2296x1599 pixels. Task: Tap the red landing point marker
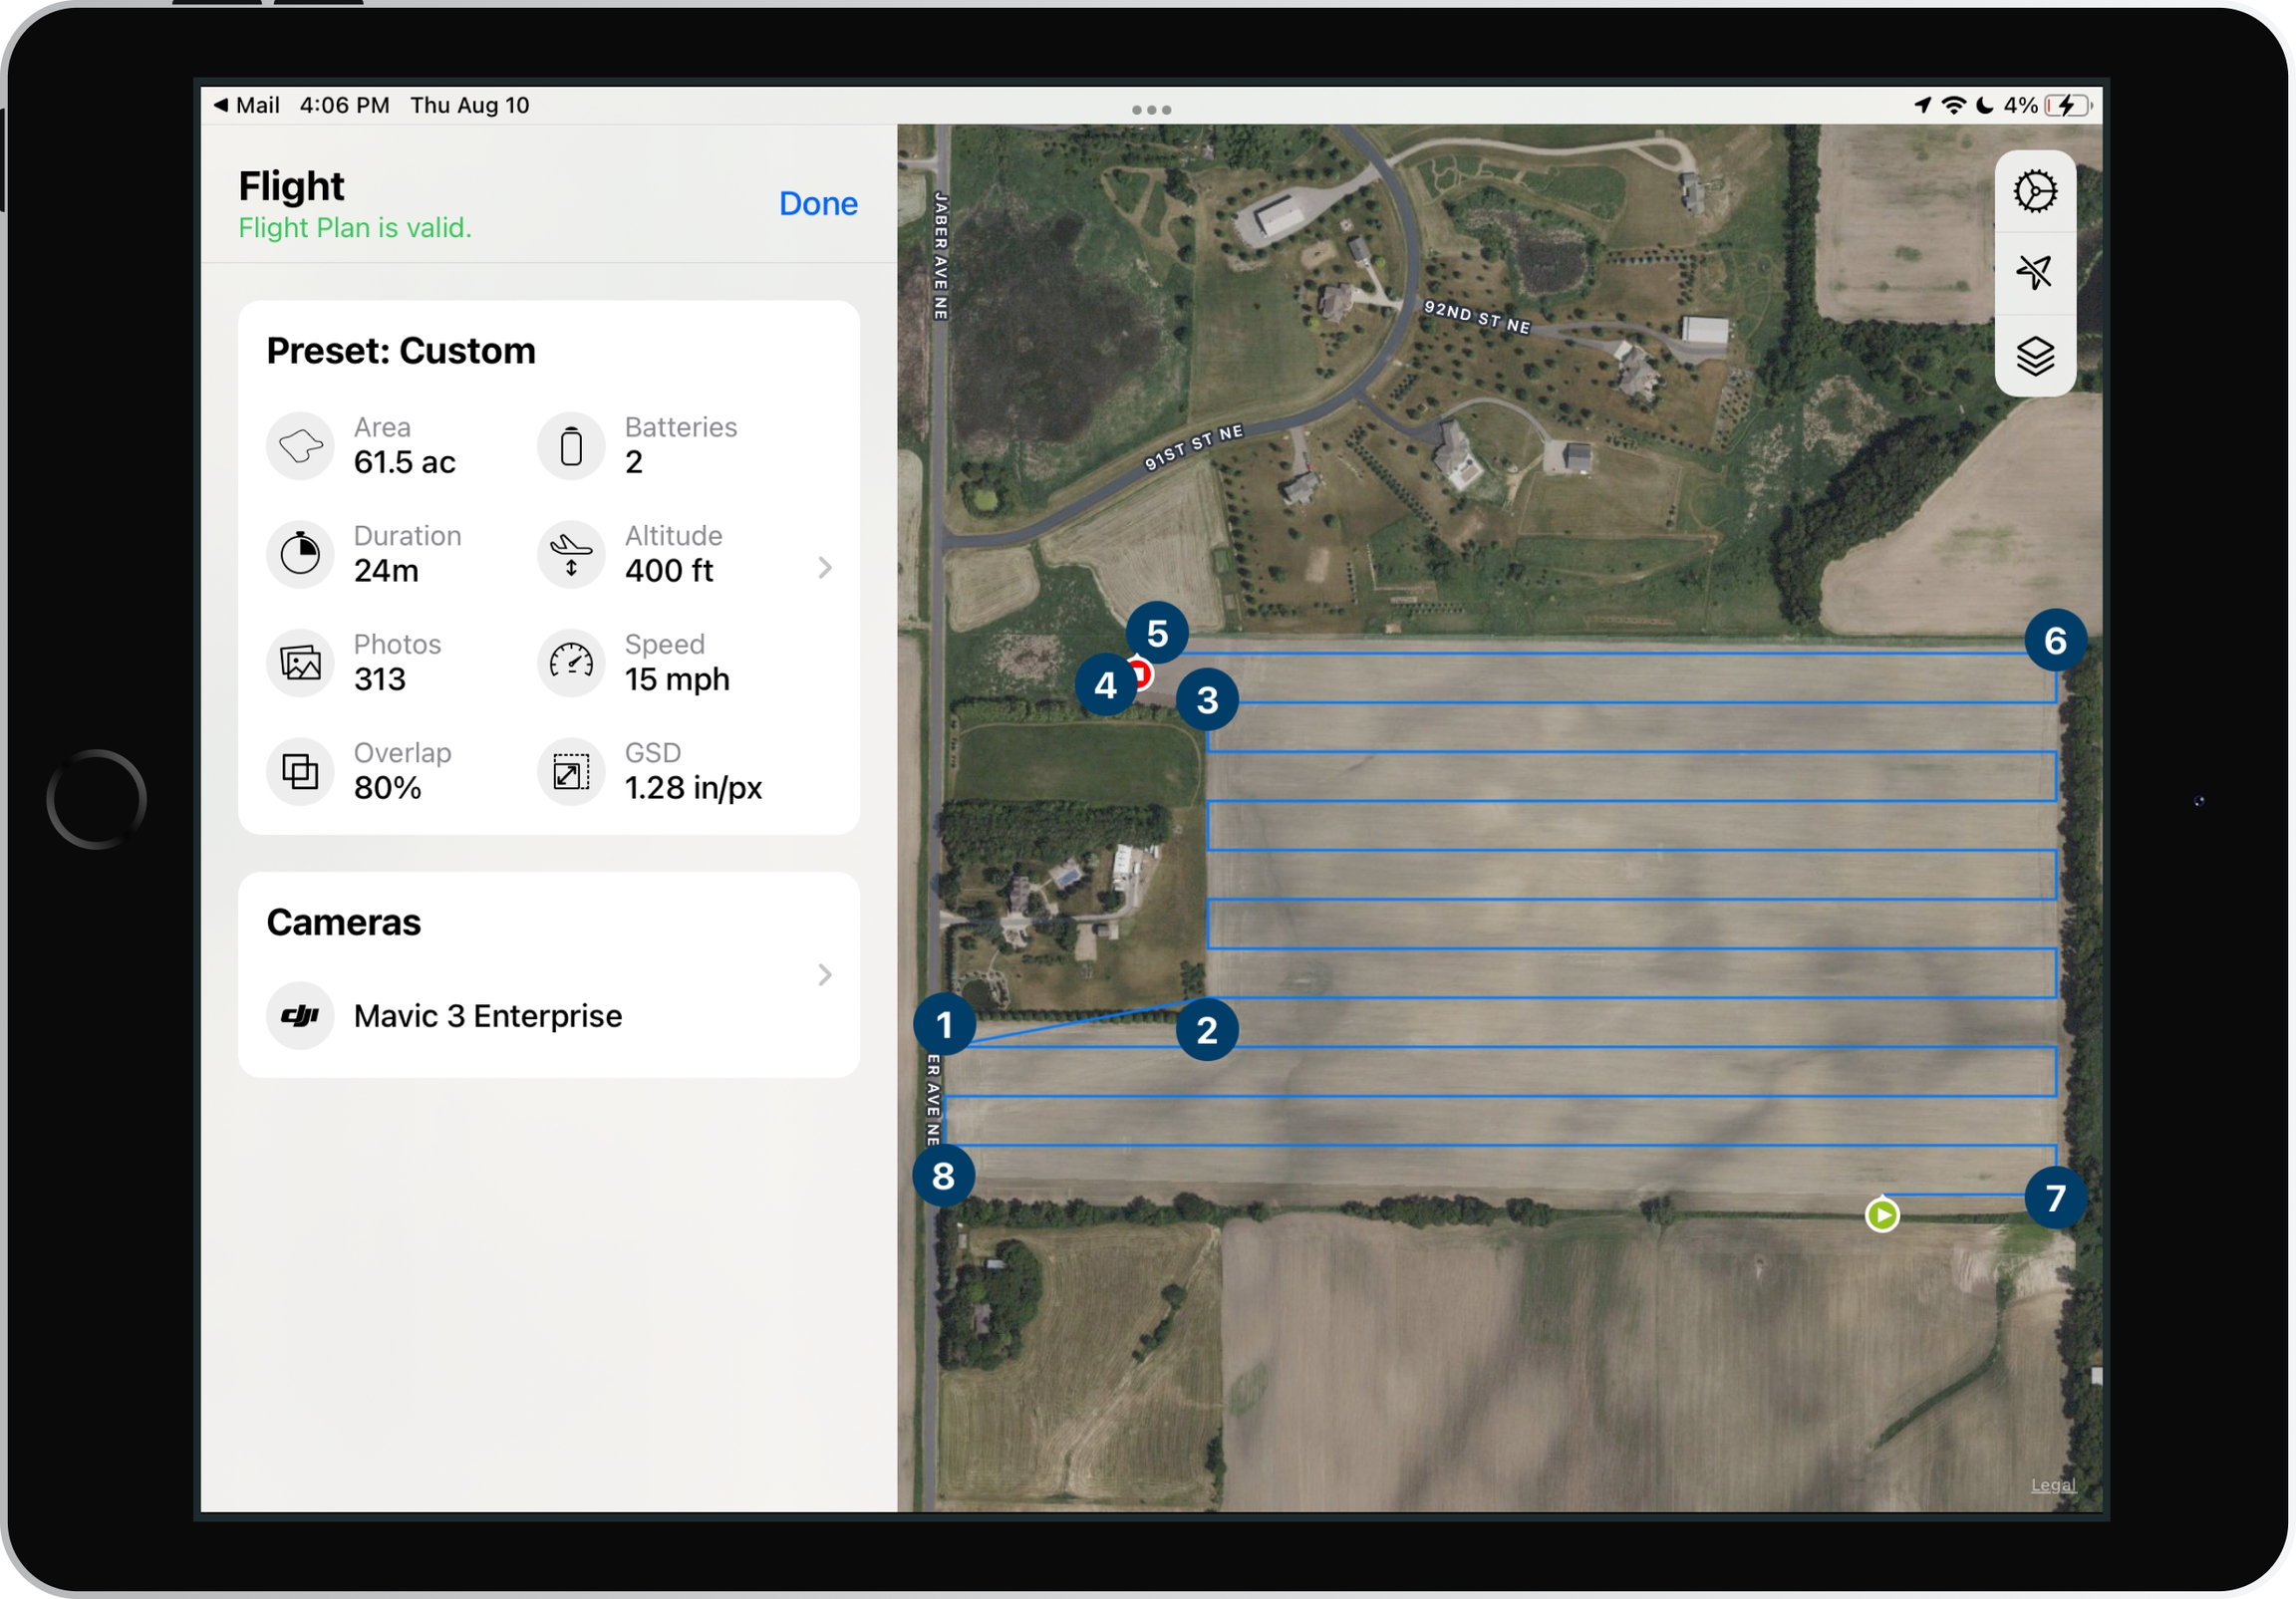coord(1142,674)
